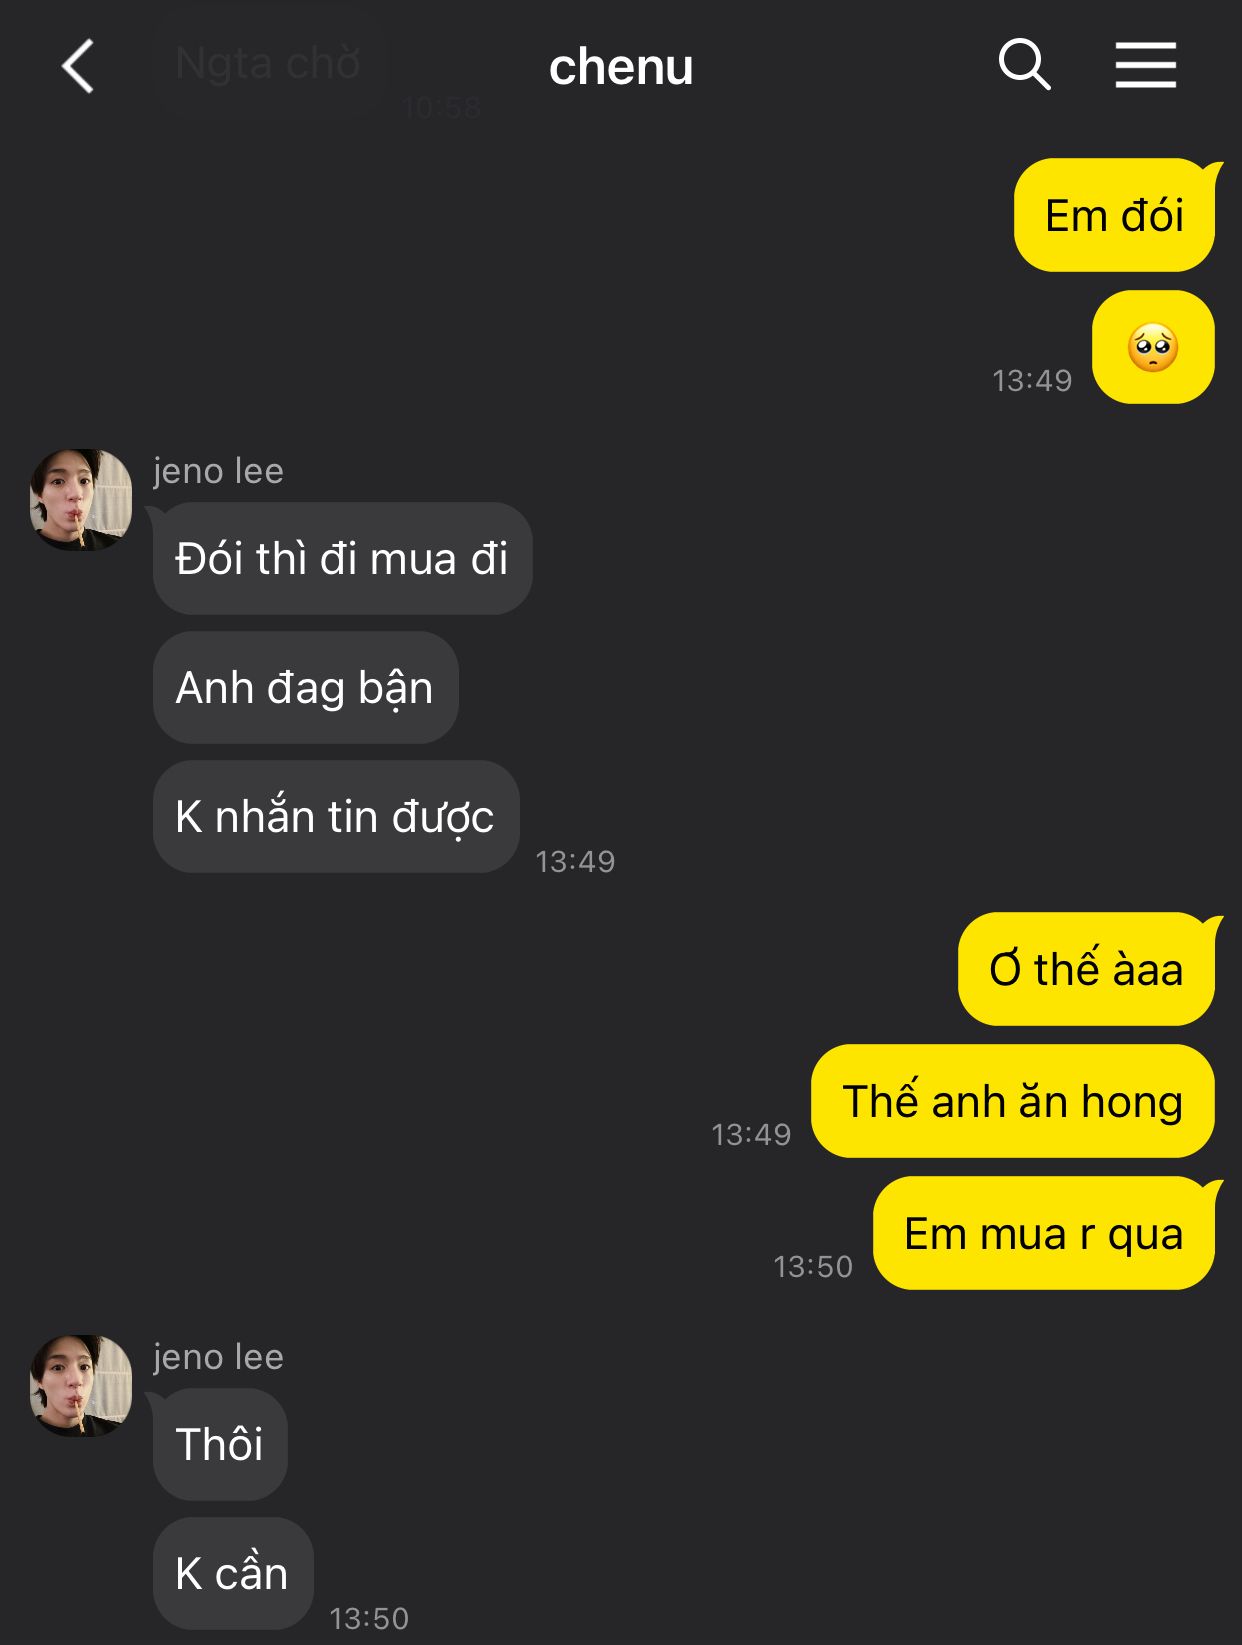Tap the "Em đói" message bubble
Viewport: 1242px width, 1645px height.
click(1115, 215)
